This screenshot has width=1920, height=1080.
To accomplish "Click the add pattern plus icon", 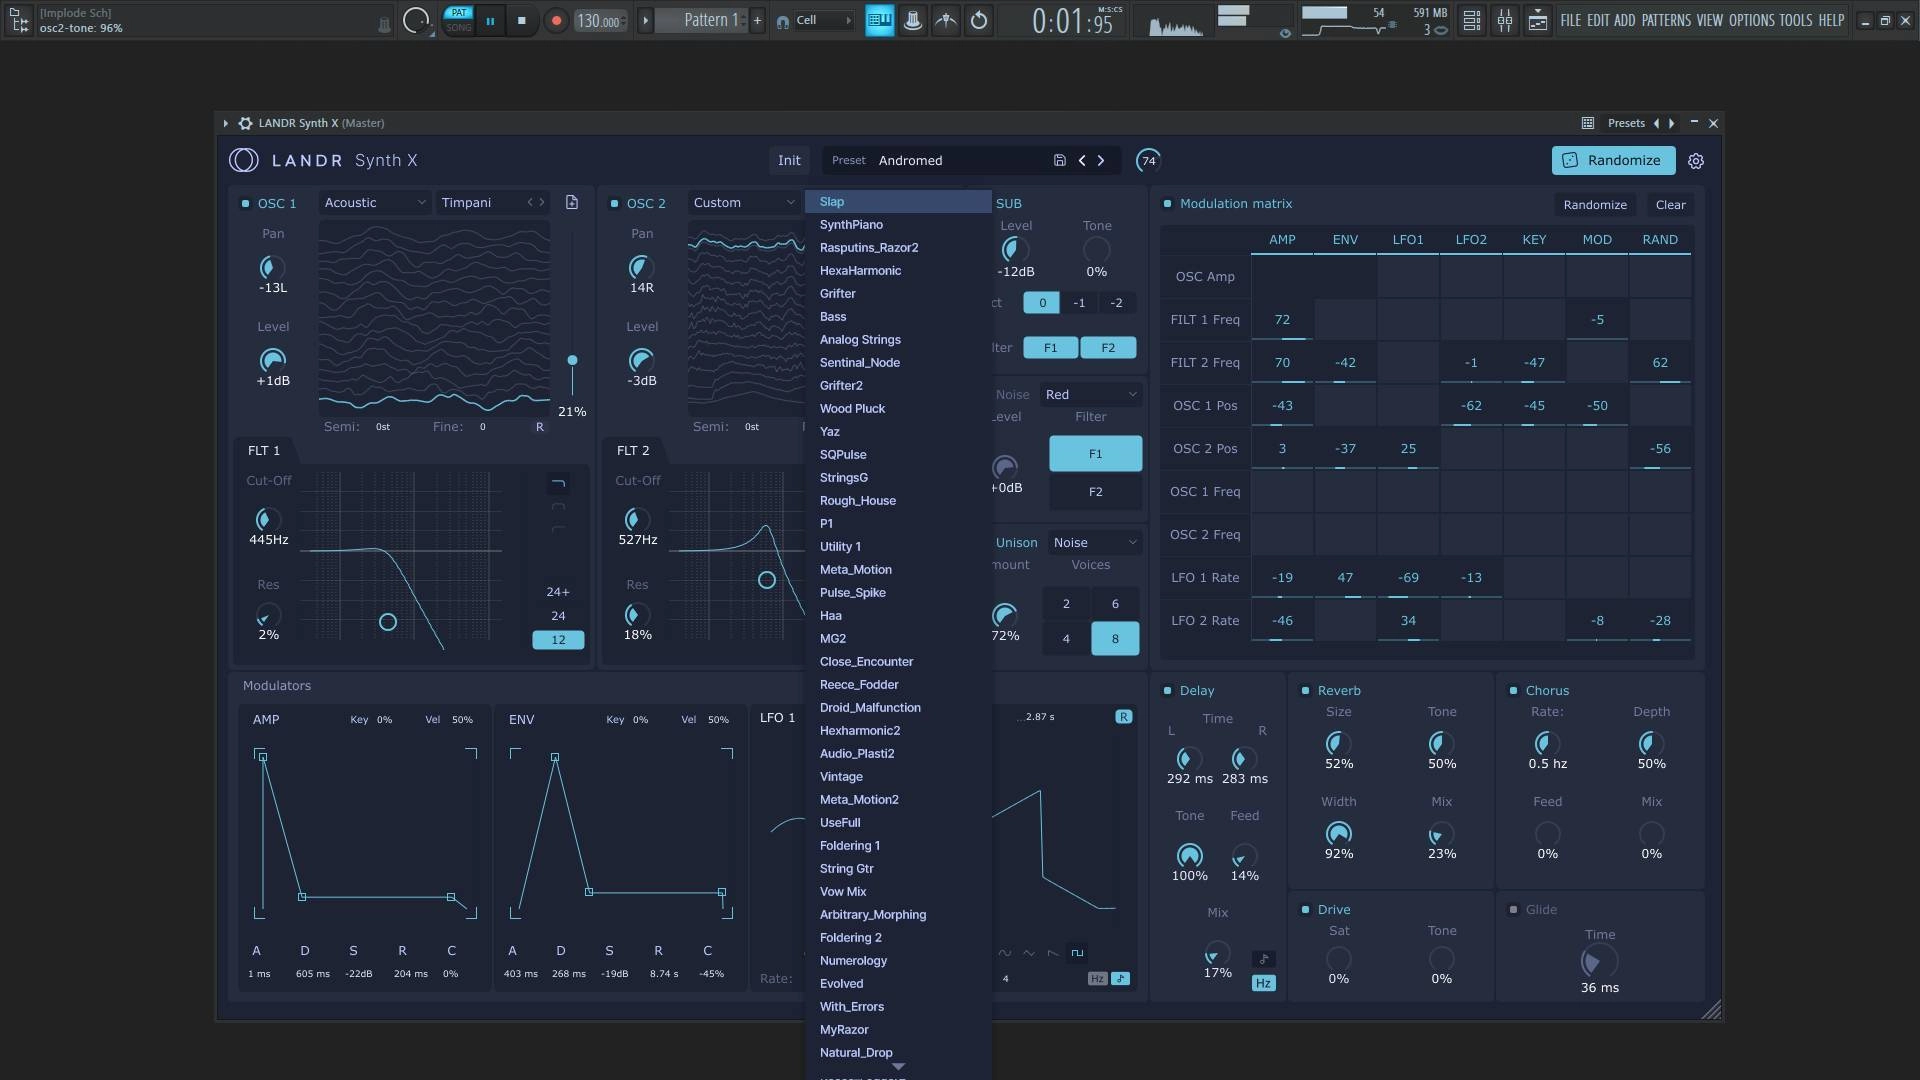I will (757, 20).
